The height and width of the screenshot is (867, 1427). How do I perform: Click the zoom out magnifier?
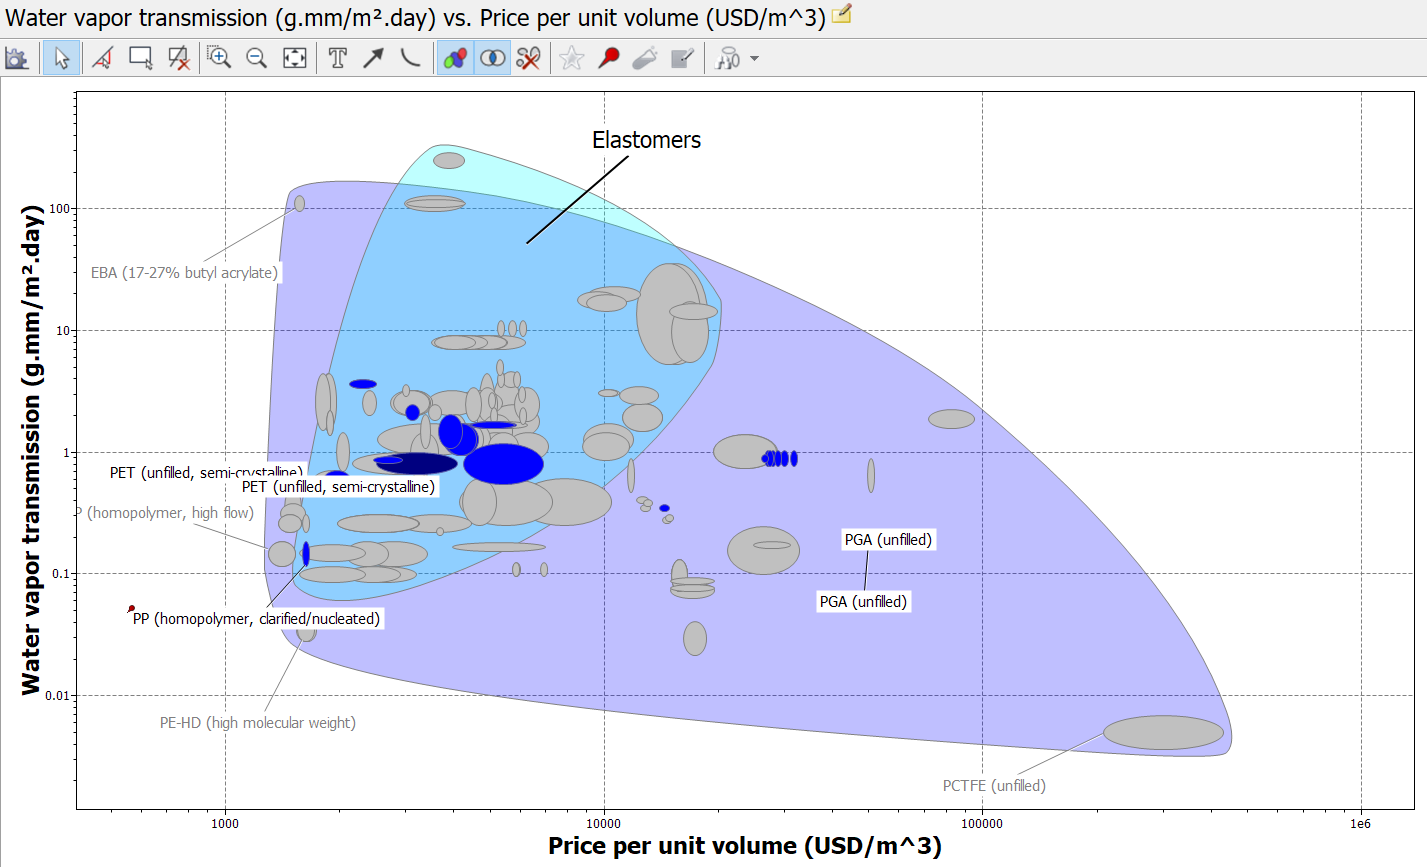(257, 58)
